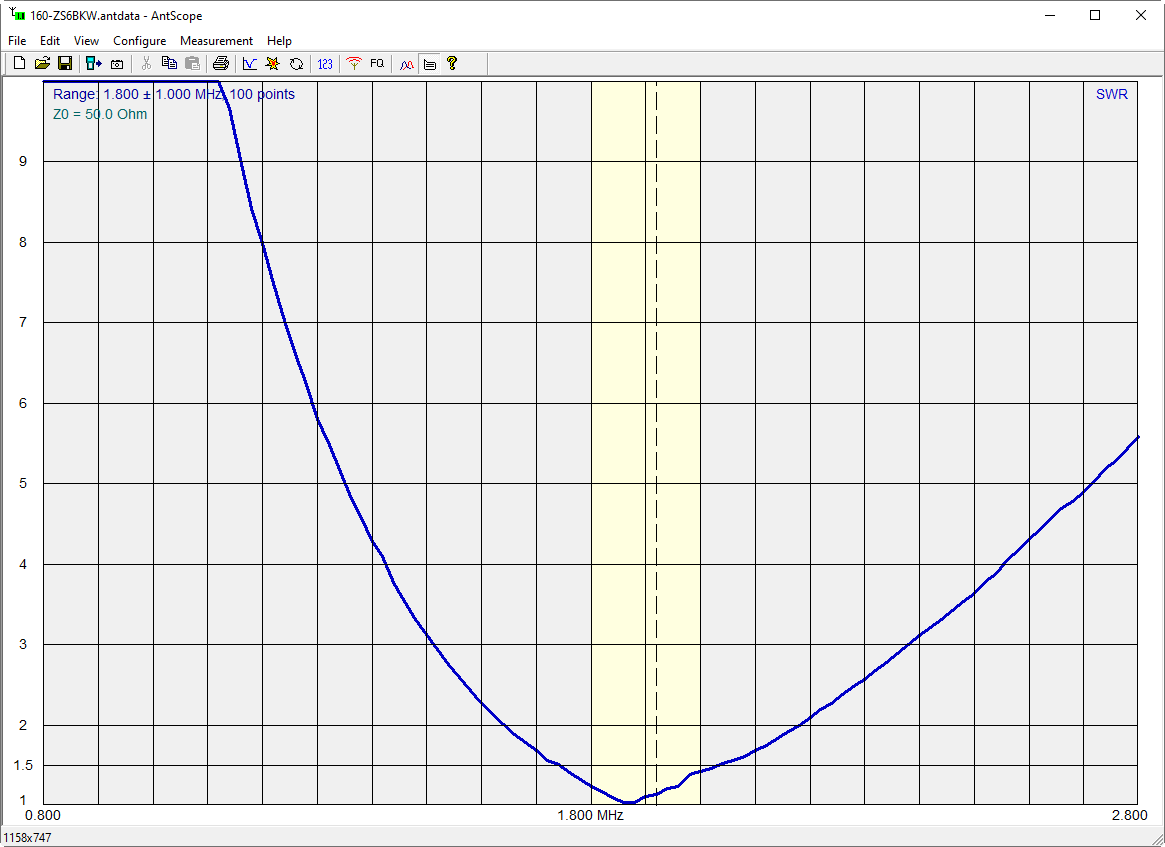Click the red-blue overlapping curves icon

(x=406, y=64)
